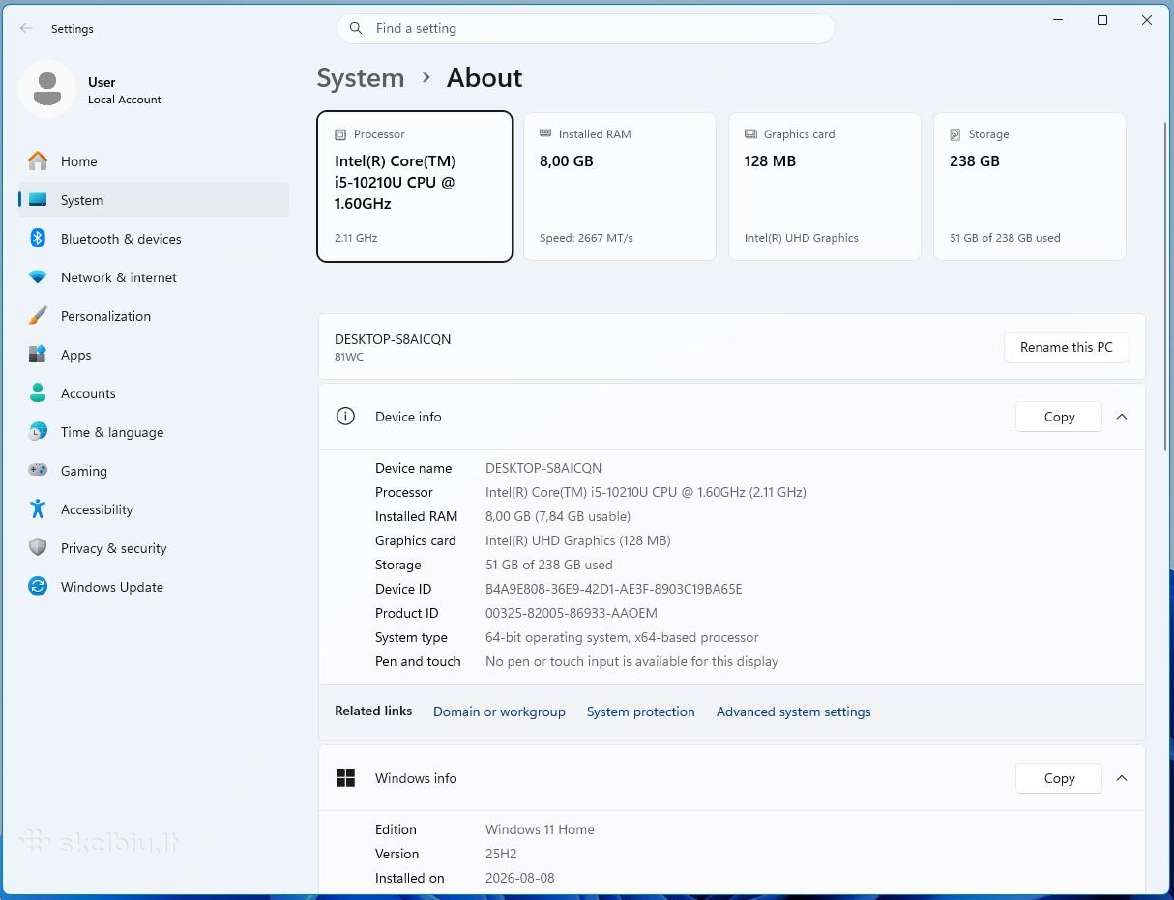Image resolution: width=1174 pixels, height=900 pixels.
Task: Click System in the breadcrumb
Action: (360, 78)
